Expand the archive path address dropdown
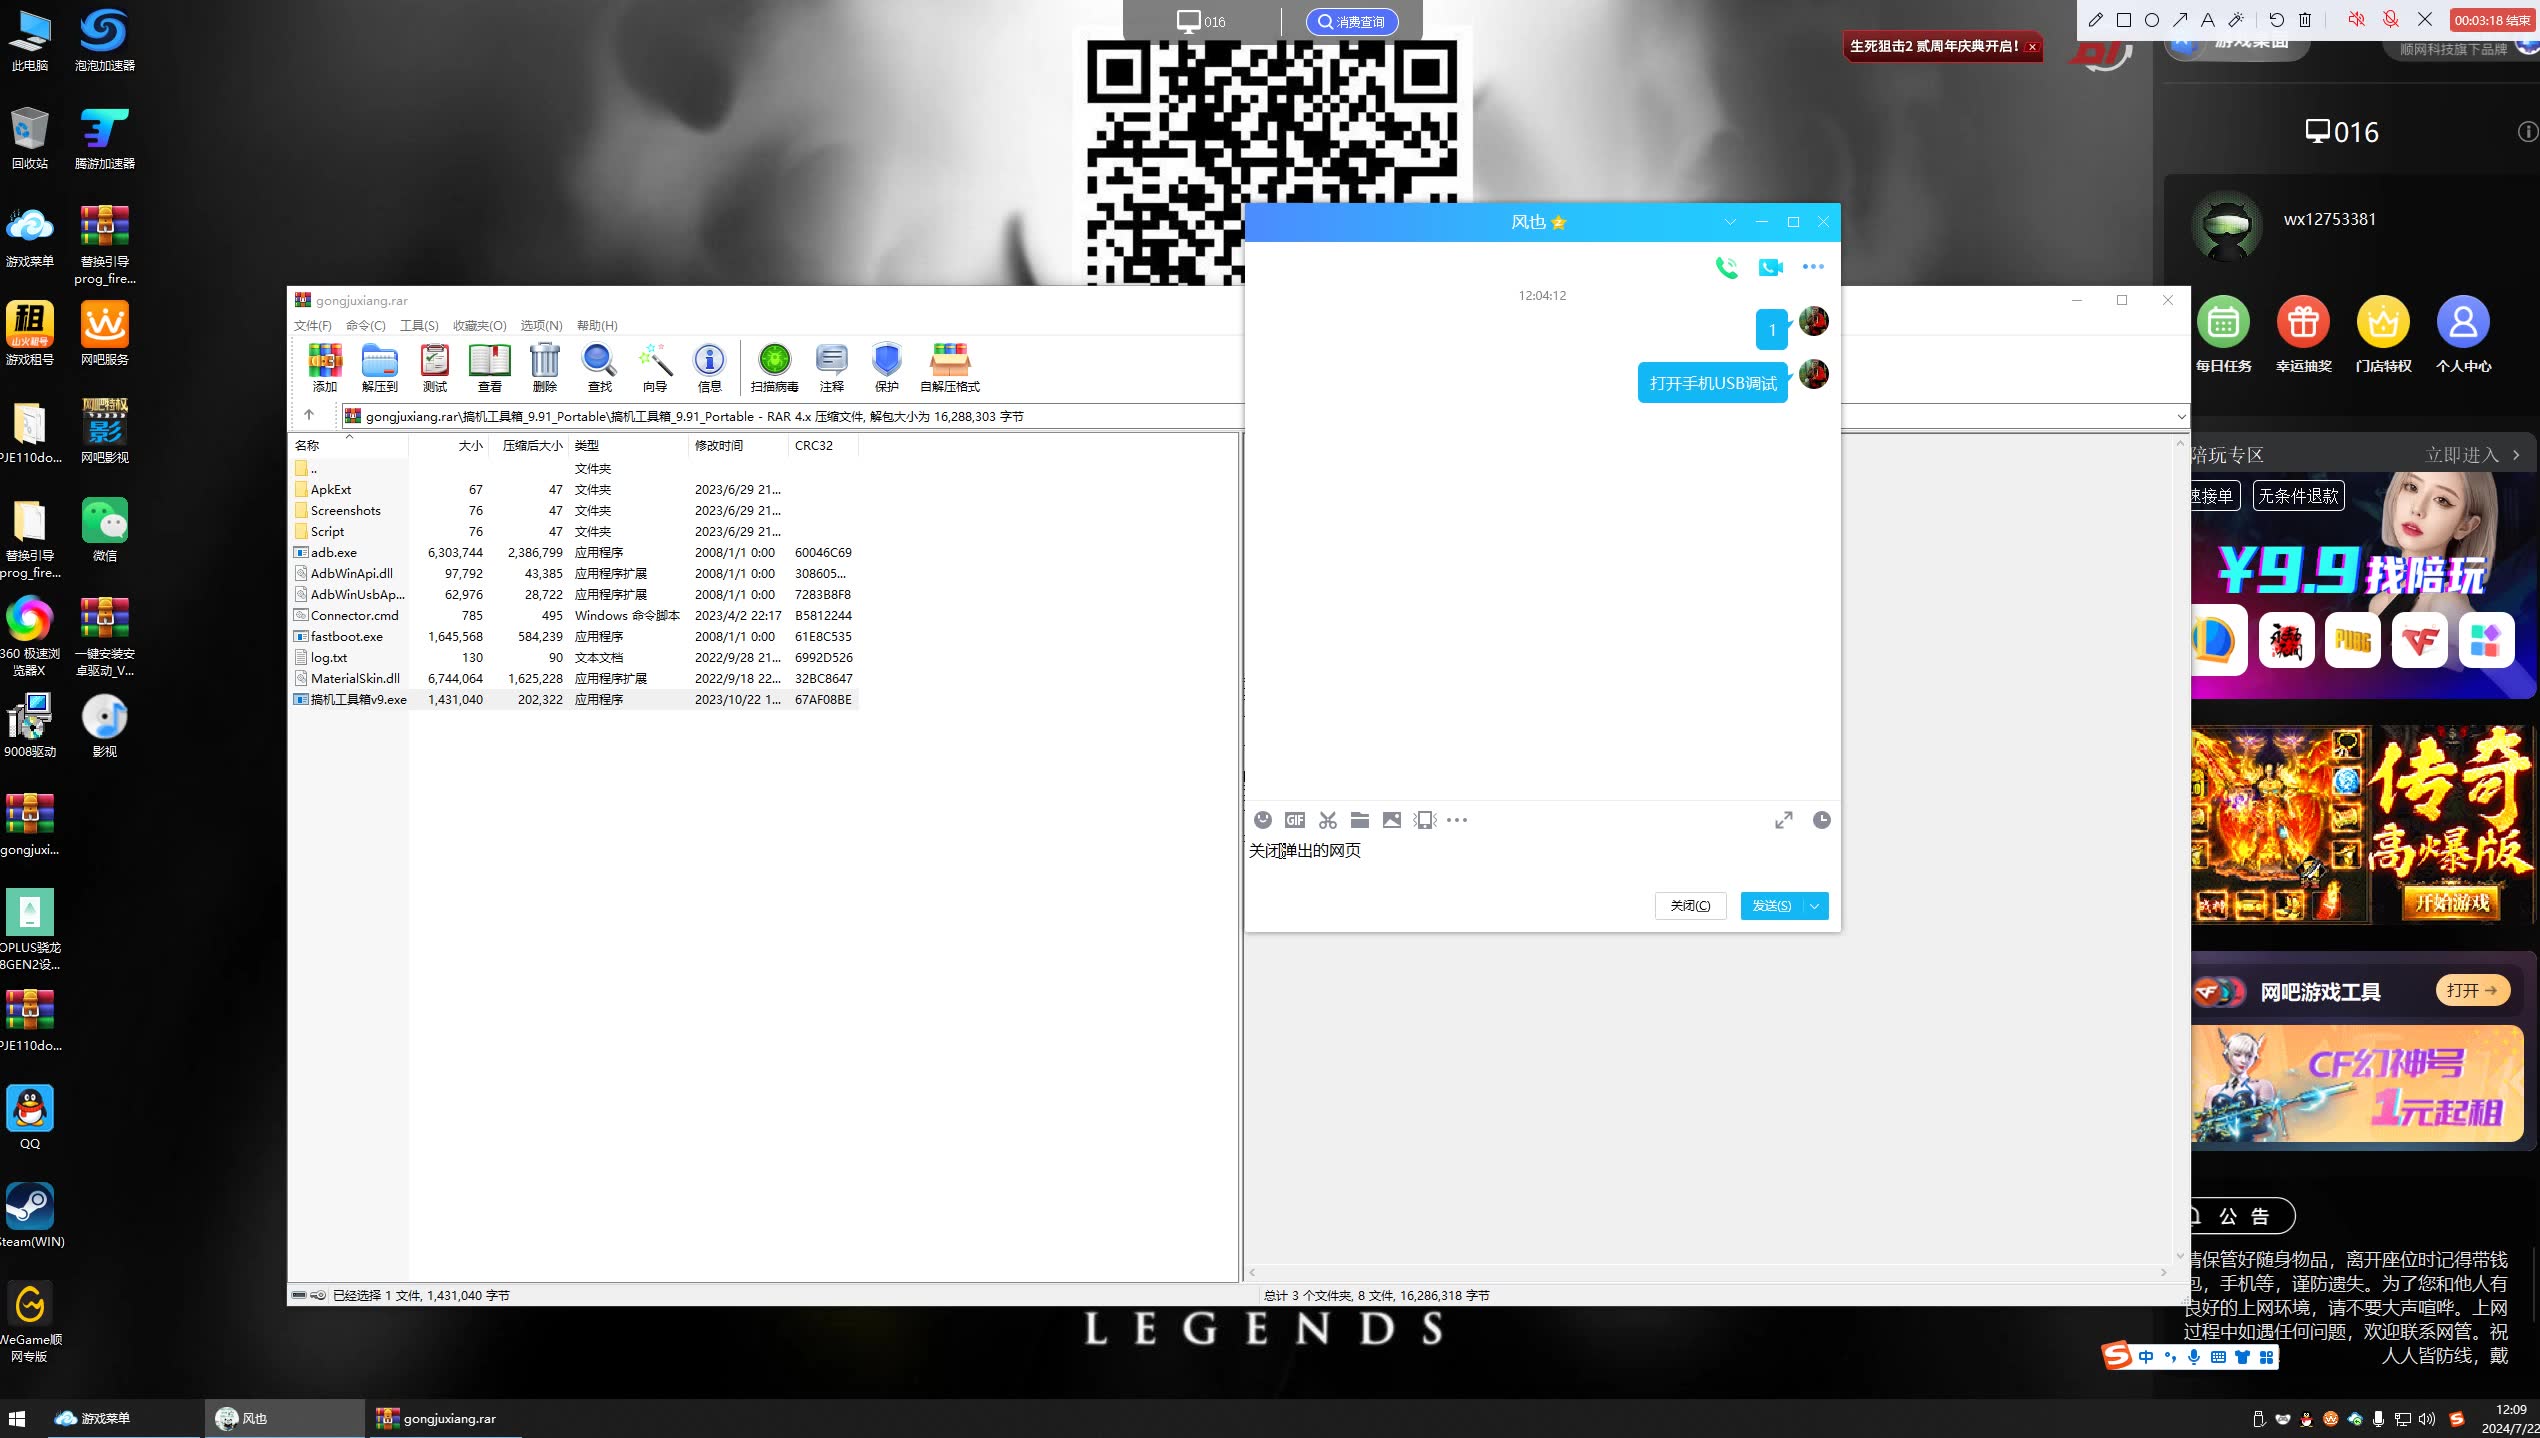 tap(2181, 416)
